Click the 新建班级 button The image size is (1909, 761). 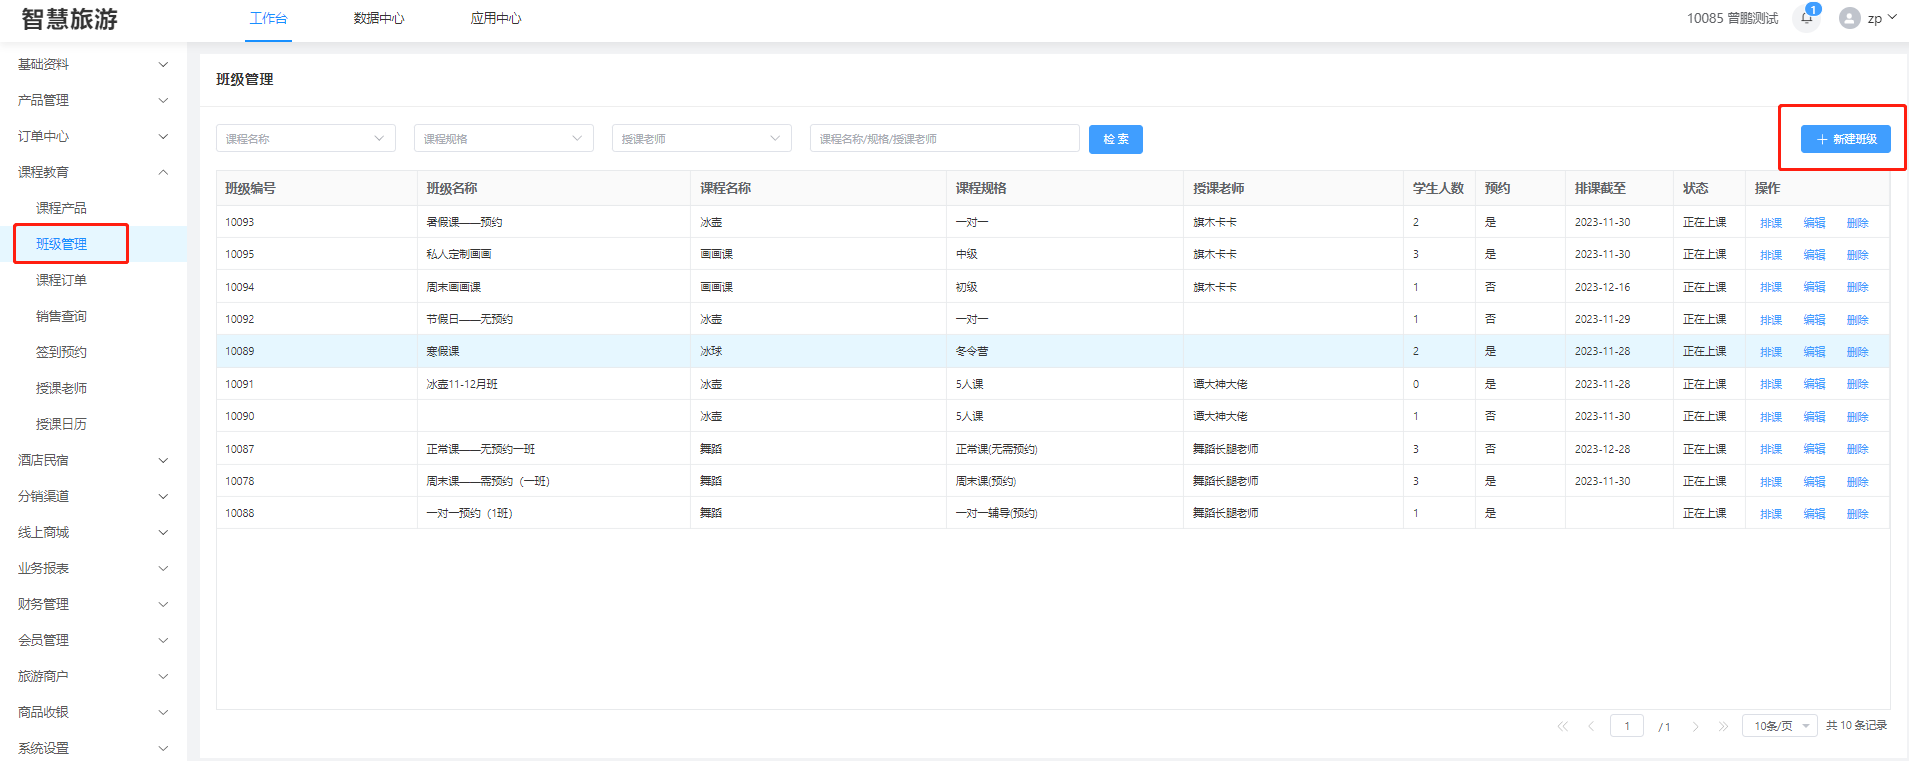tap(1845, 139)
